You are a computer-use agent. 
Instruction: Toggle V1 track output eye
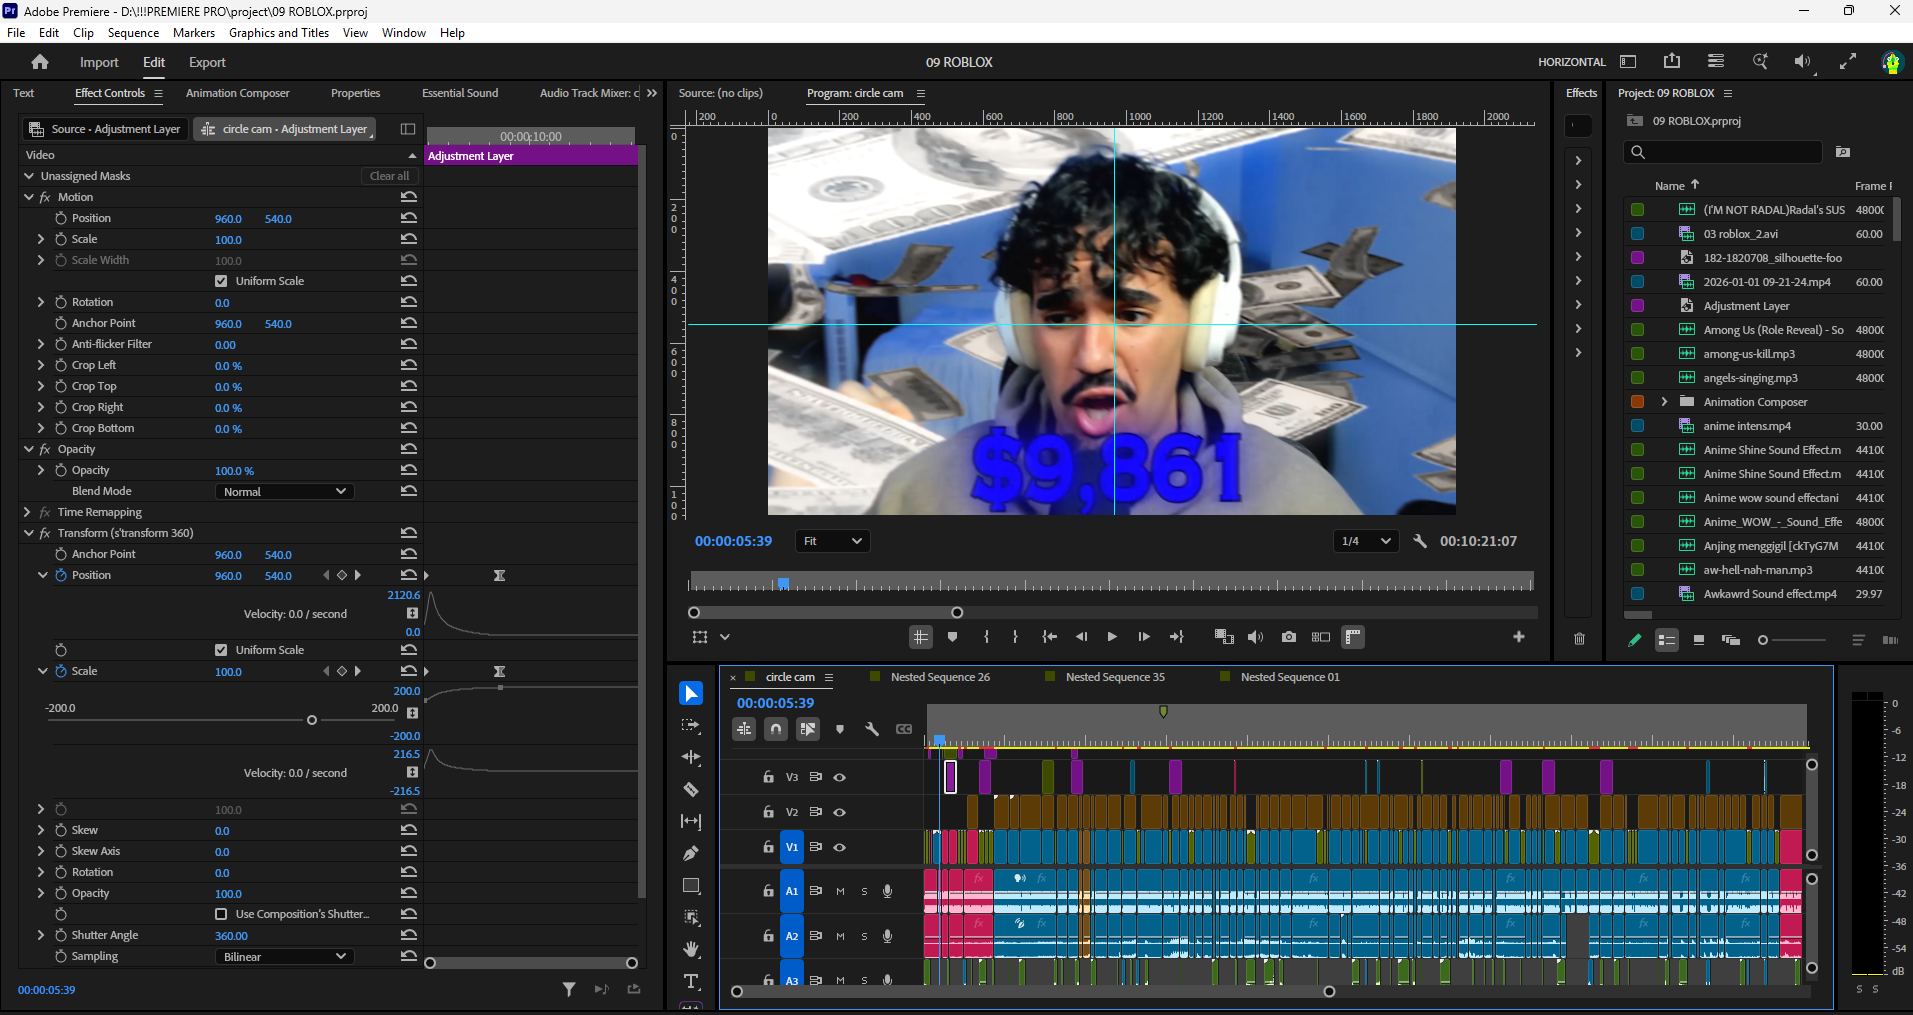840,847
